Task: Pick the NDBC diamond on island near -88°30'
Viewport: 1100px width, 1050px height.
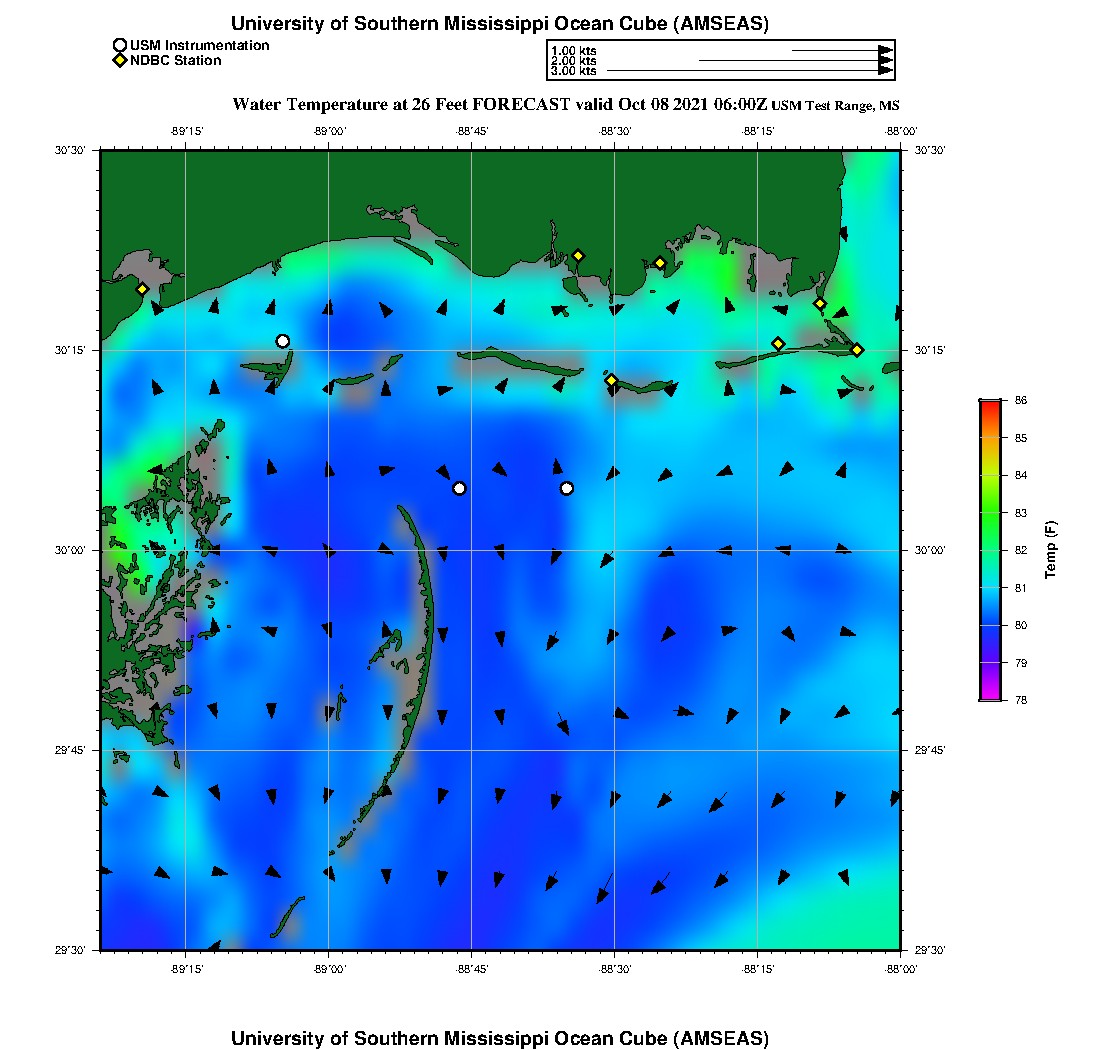Action: (611, 380)
